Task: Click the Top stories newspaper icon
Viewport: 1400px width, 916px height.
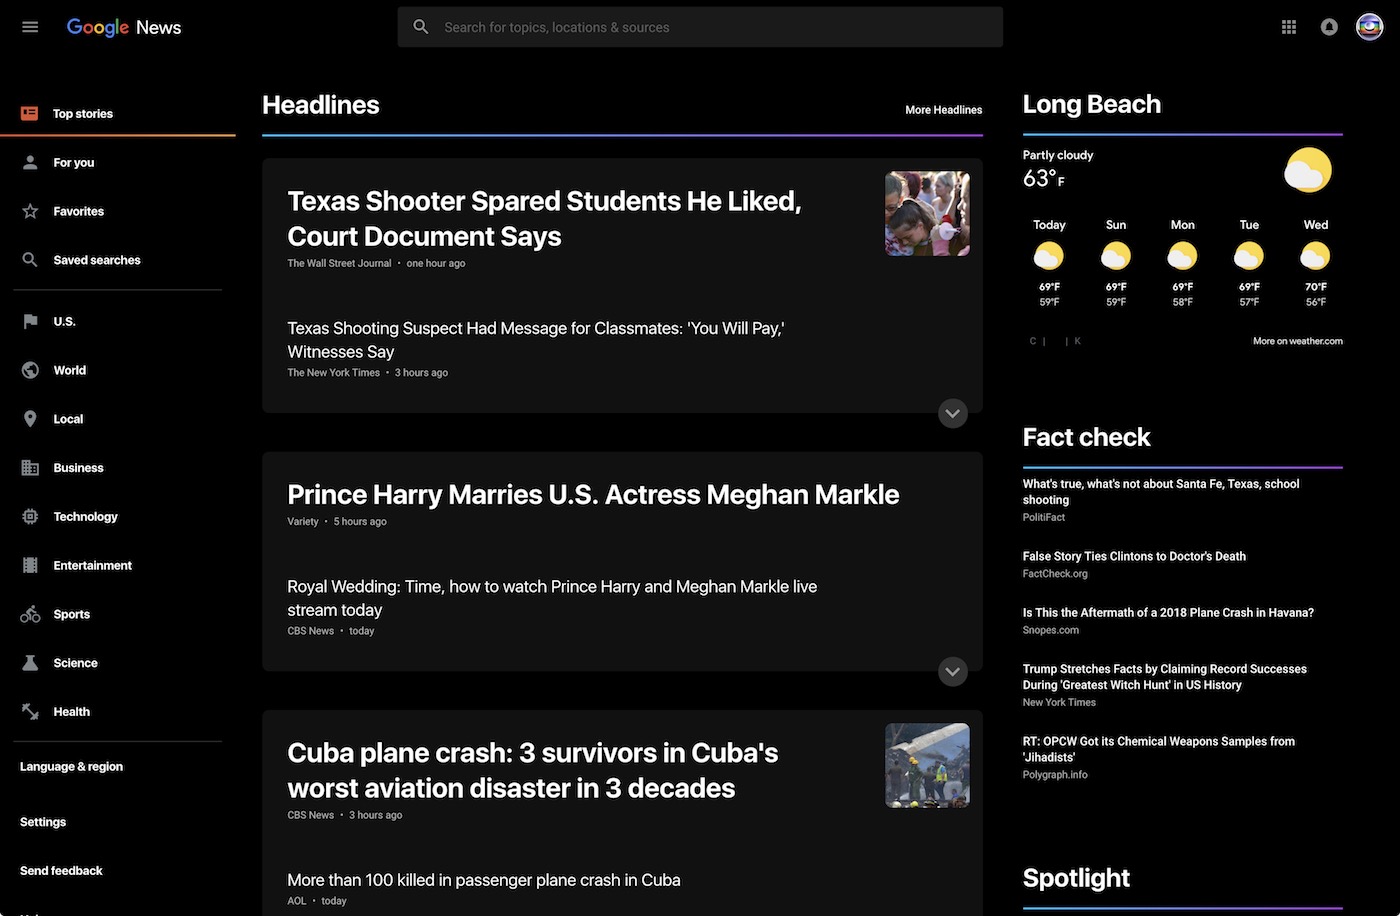Action: point(30,113)
